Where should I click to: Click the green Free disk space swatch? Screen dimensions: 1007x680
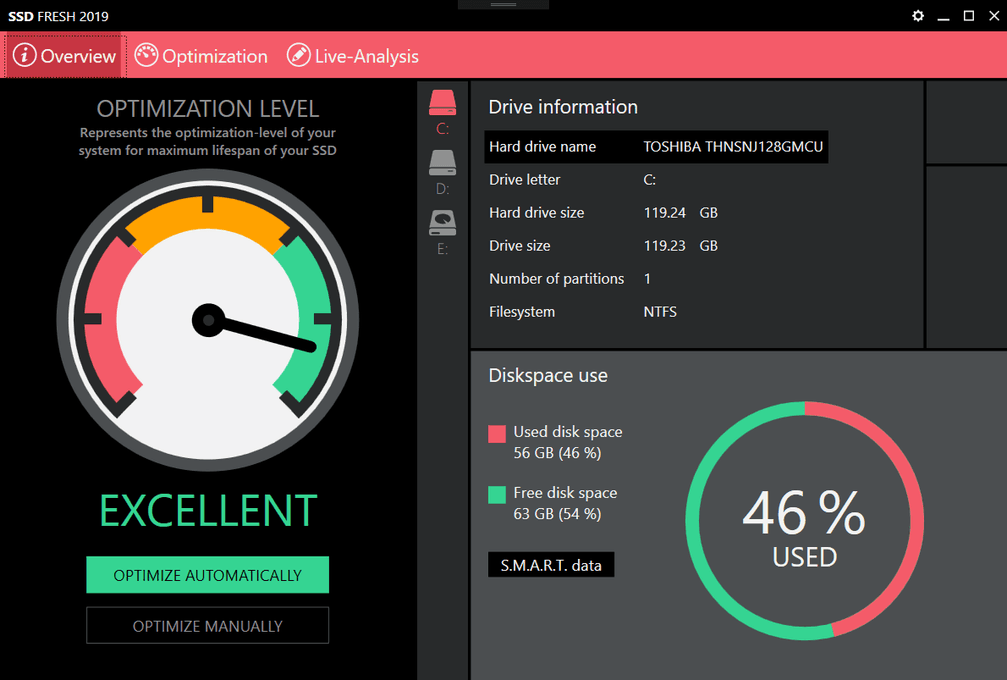click(497, 494)
